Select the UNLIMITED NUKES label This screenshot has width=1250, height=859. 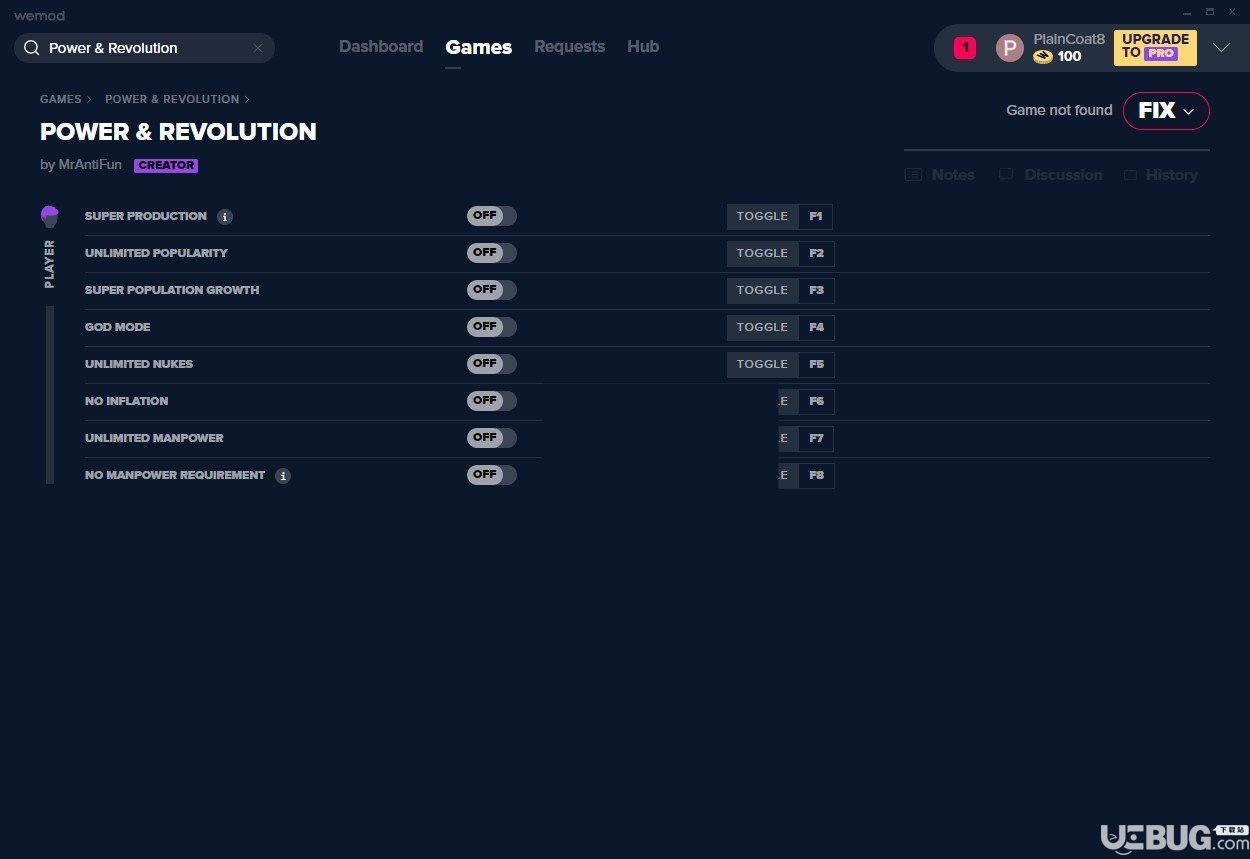click(x=139, y=364)
